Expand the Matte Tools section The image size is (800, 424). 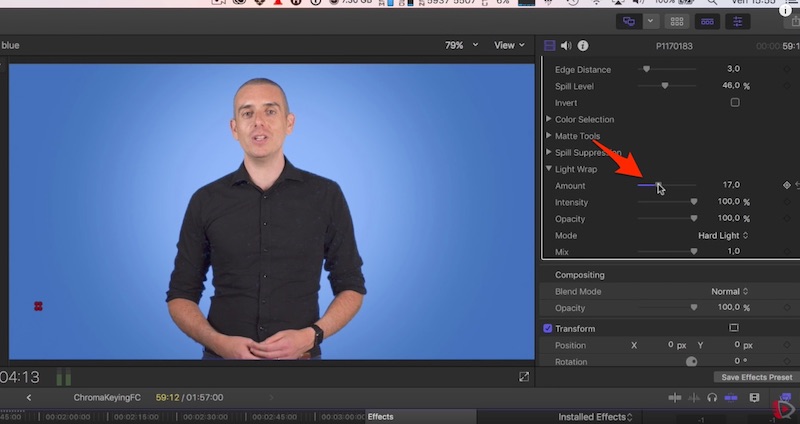click(x=548, y=135)
